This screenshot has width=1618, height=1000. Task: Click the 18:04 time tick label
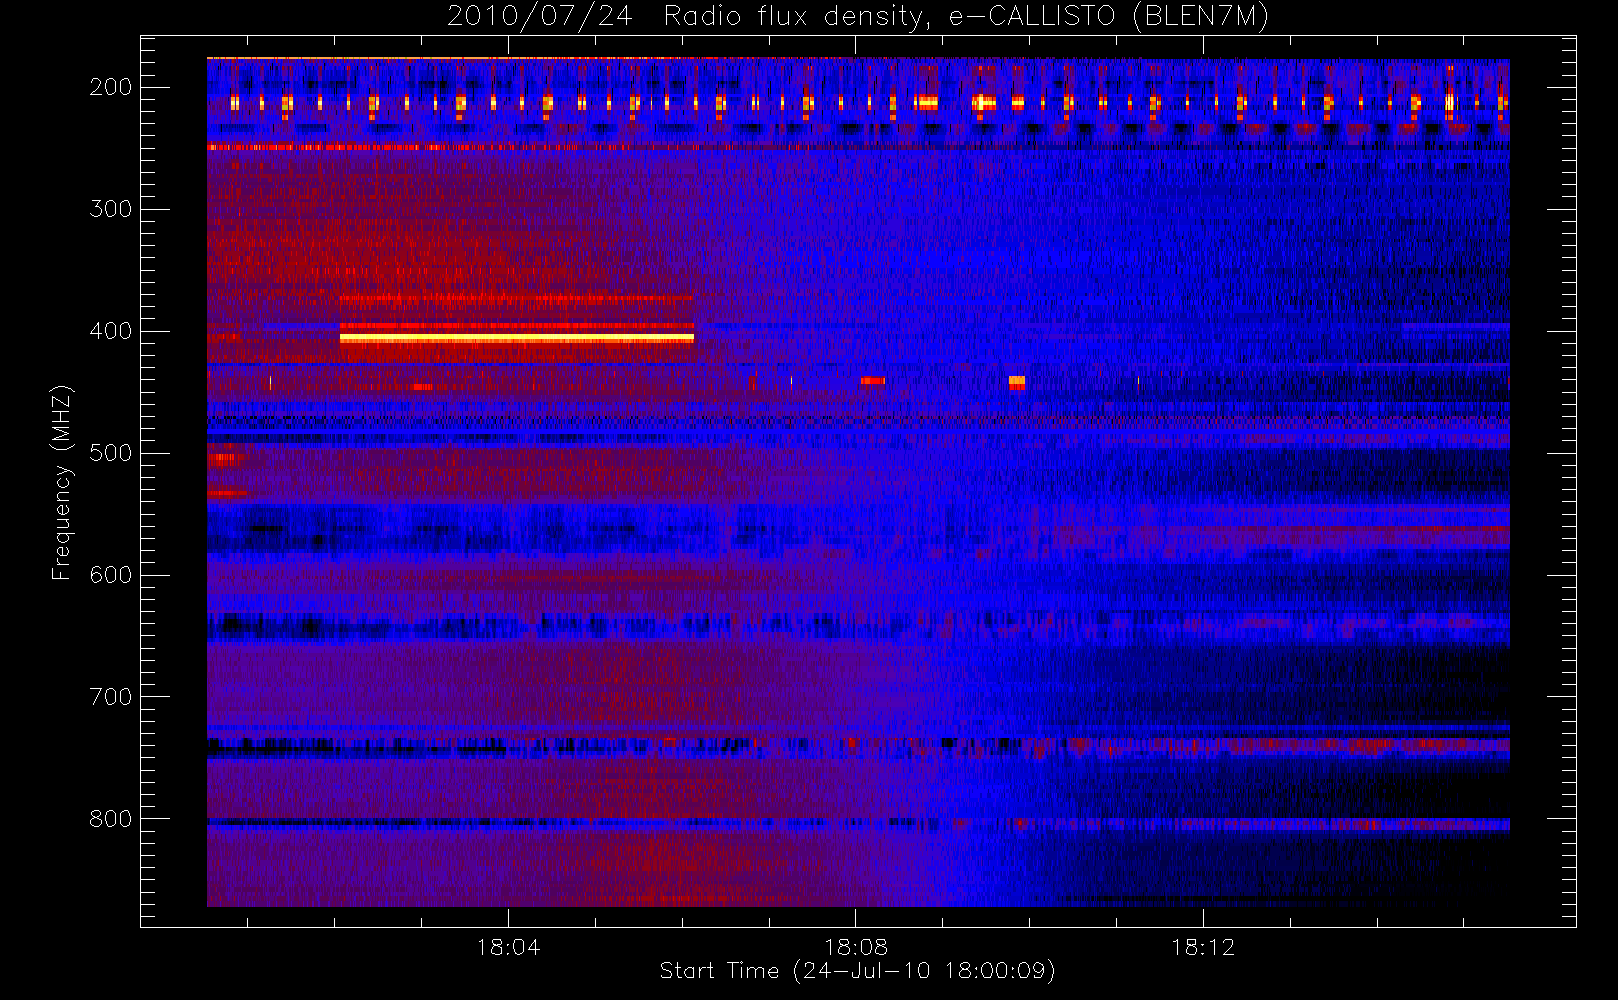pos(508,947)
